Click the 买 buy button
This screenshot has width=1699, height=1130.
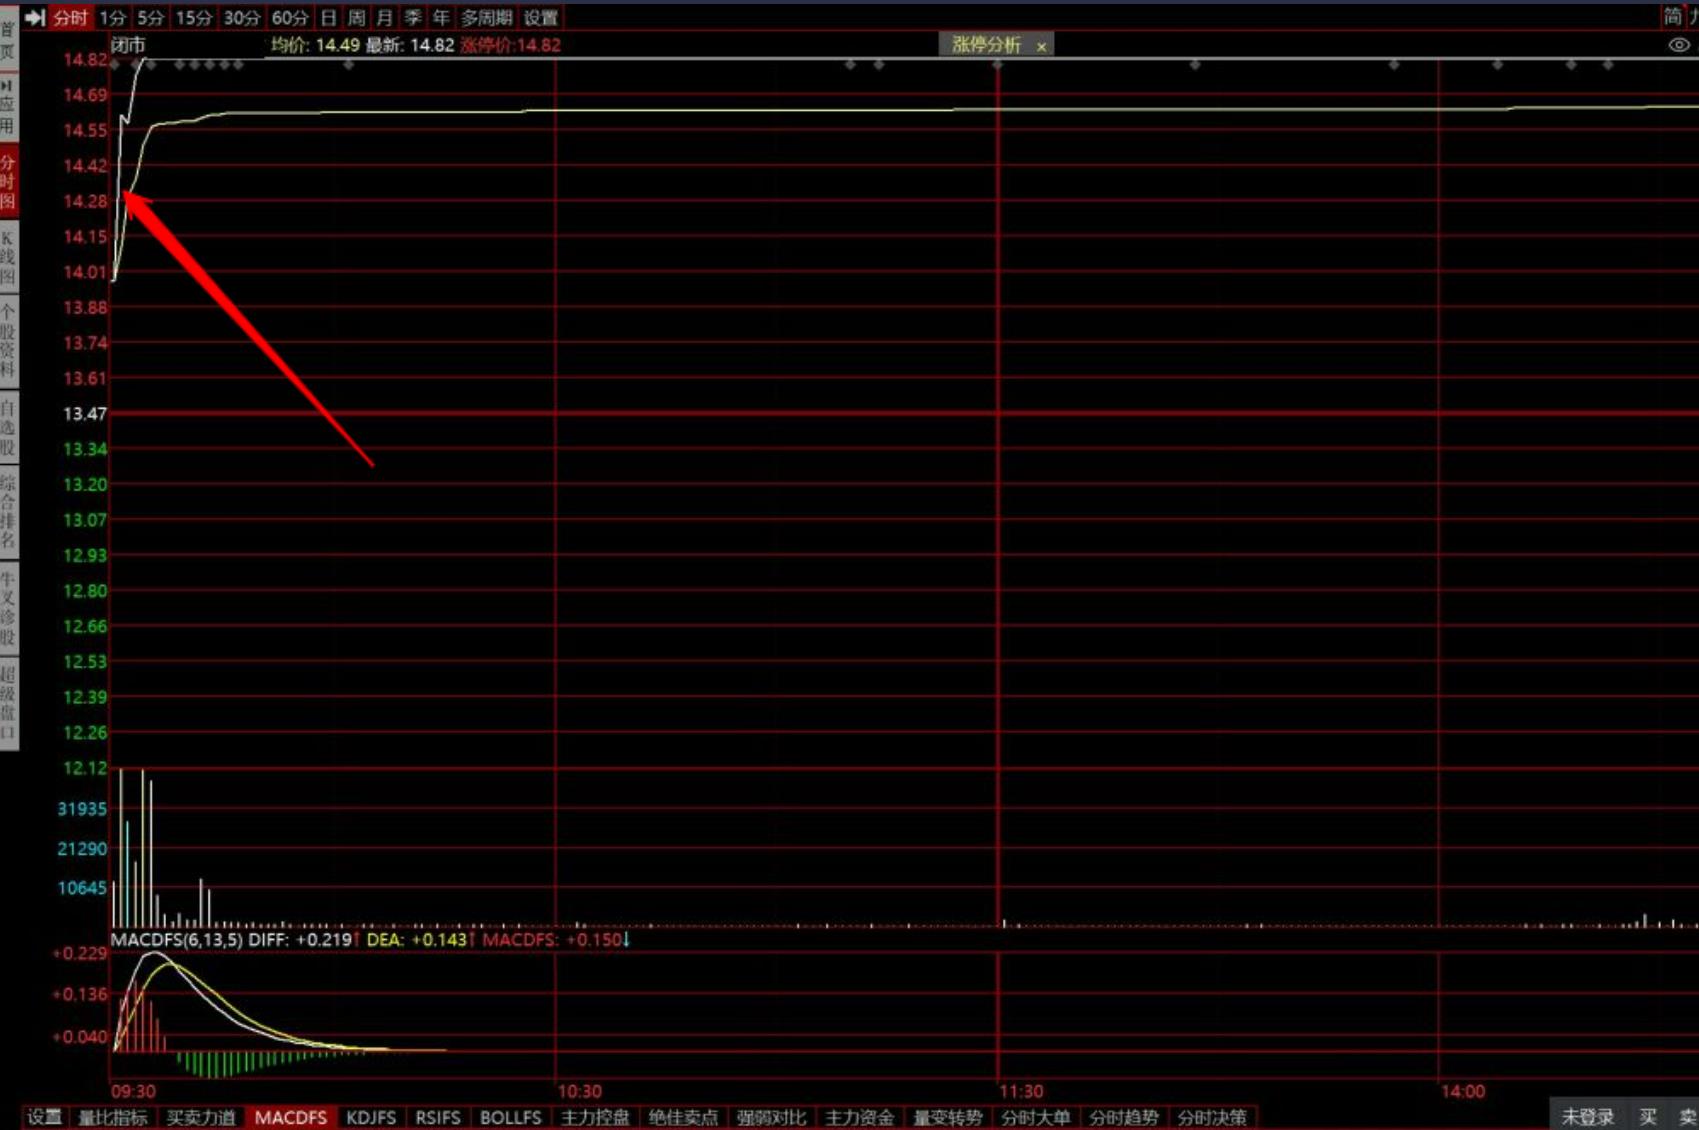pos(1648,1117)
